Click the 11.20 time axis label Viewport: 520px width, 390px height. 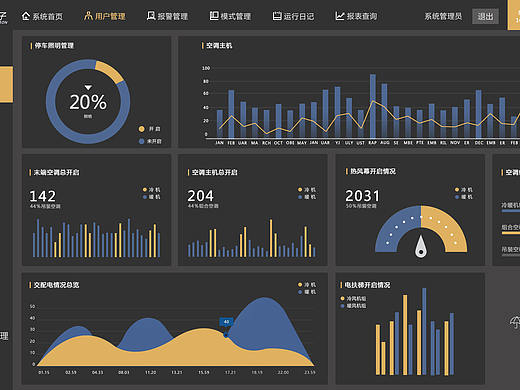[150, 372]
